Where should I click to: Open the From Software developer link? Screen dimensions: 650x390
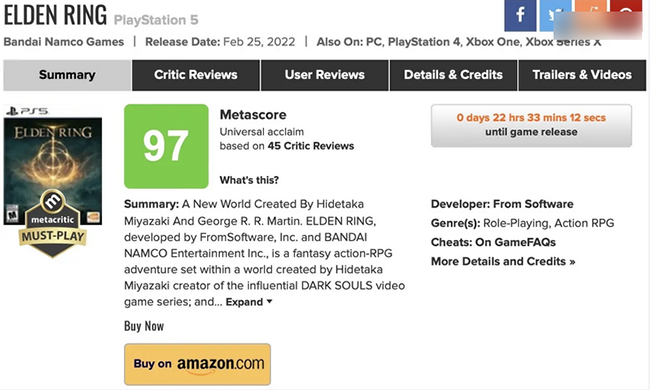pyautogui.click(x=533, y=204)
